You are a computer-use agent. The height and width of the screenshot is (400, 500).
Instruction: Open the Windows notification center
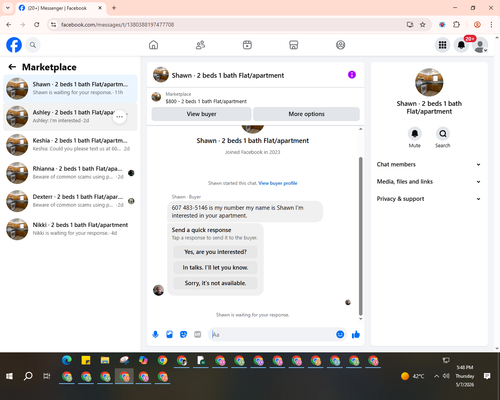tap(487, 376)
